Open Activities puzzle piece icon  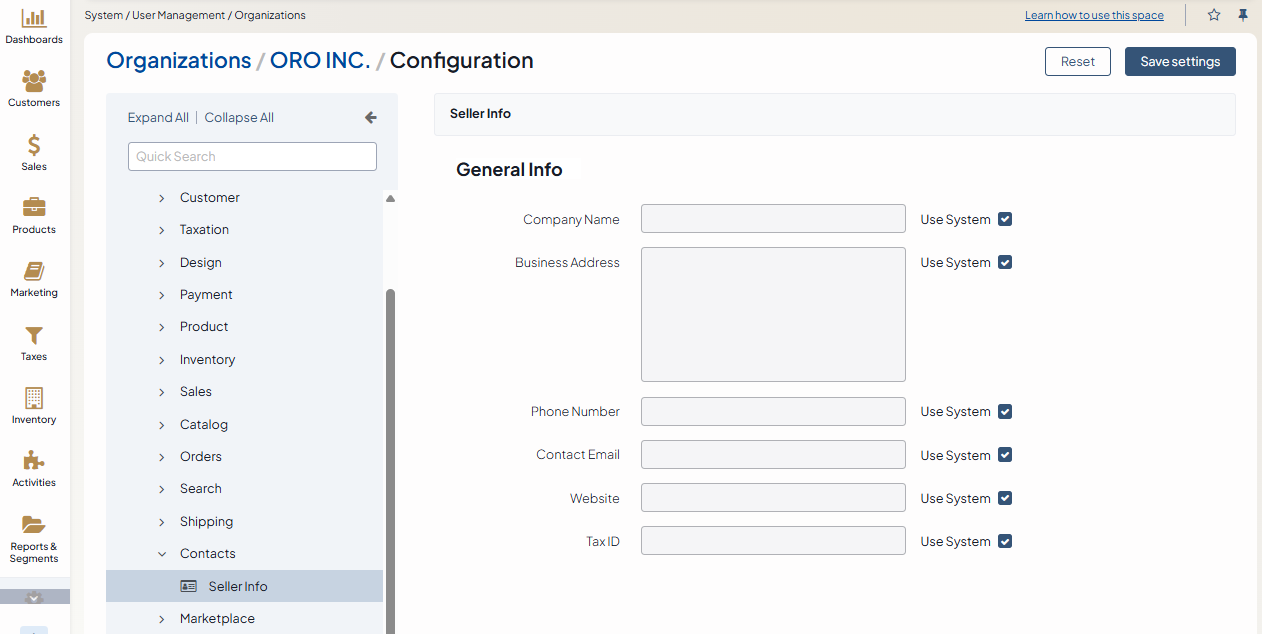point(34,461)
